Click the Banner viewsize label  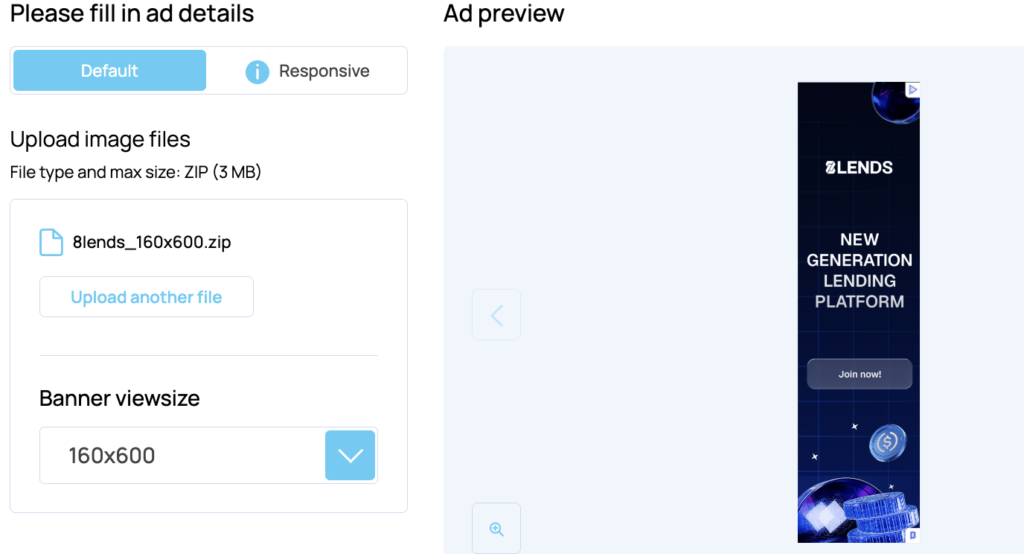click(119, 398)
